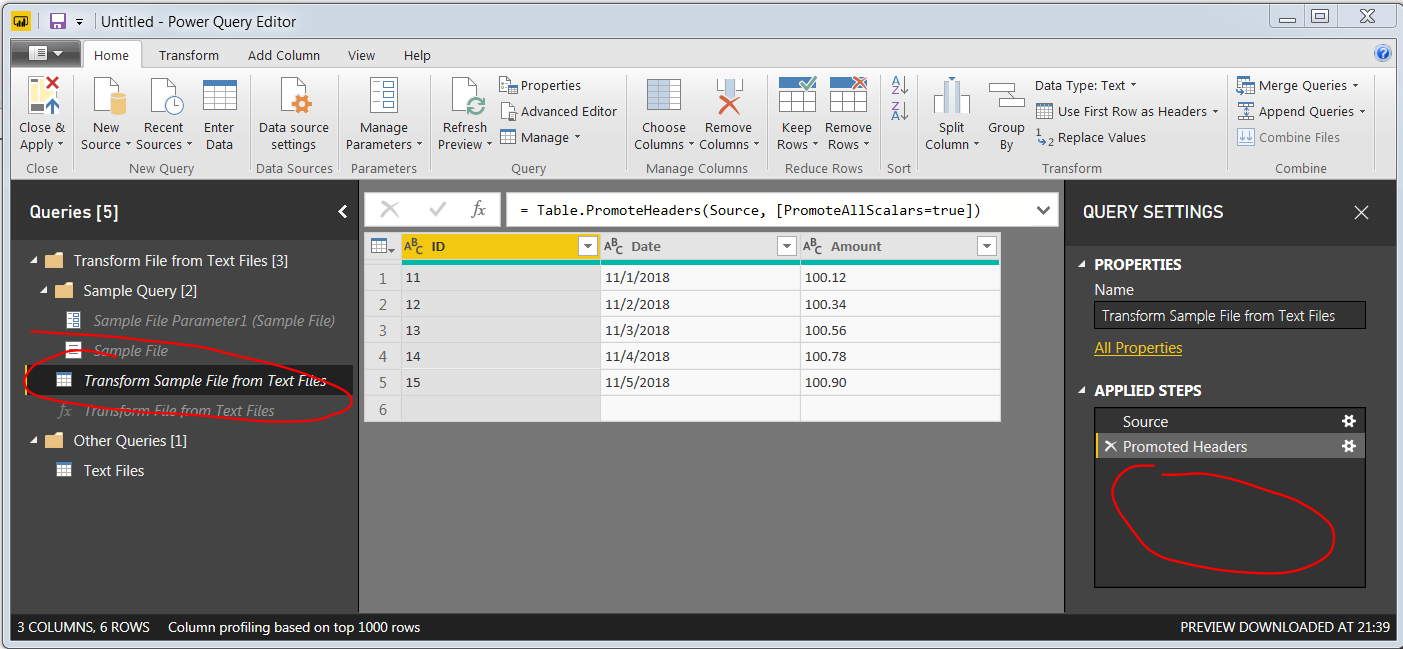Switch to the Transform tab
The width and height of the screenshot is (1403, 649).
[x=189, y=56]
